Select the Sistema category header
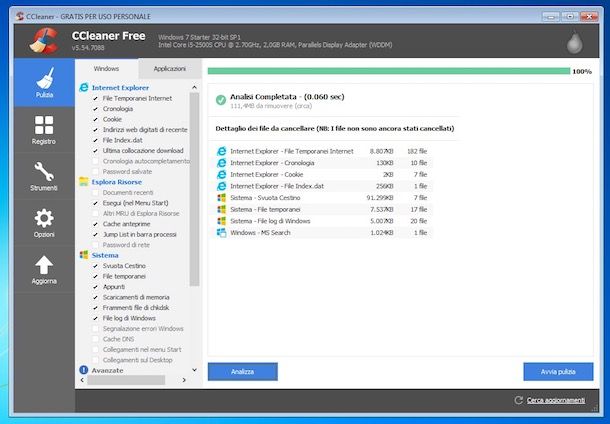Image resolution: width=610 pixels, height=424 pixels. (x=105, y=255)
